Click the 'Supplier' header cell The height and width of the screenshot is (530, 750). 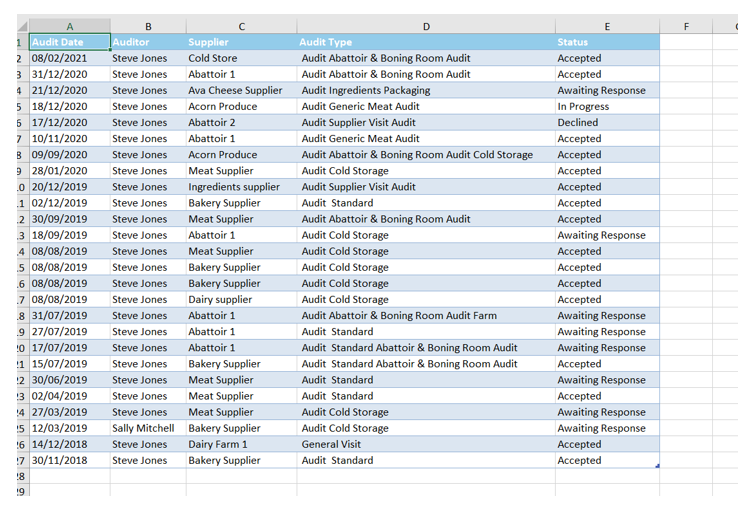click(242, 42)
